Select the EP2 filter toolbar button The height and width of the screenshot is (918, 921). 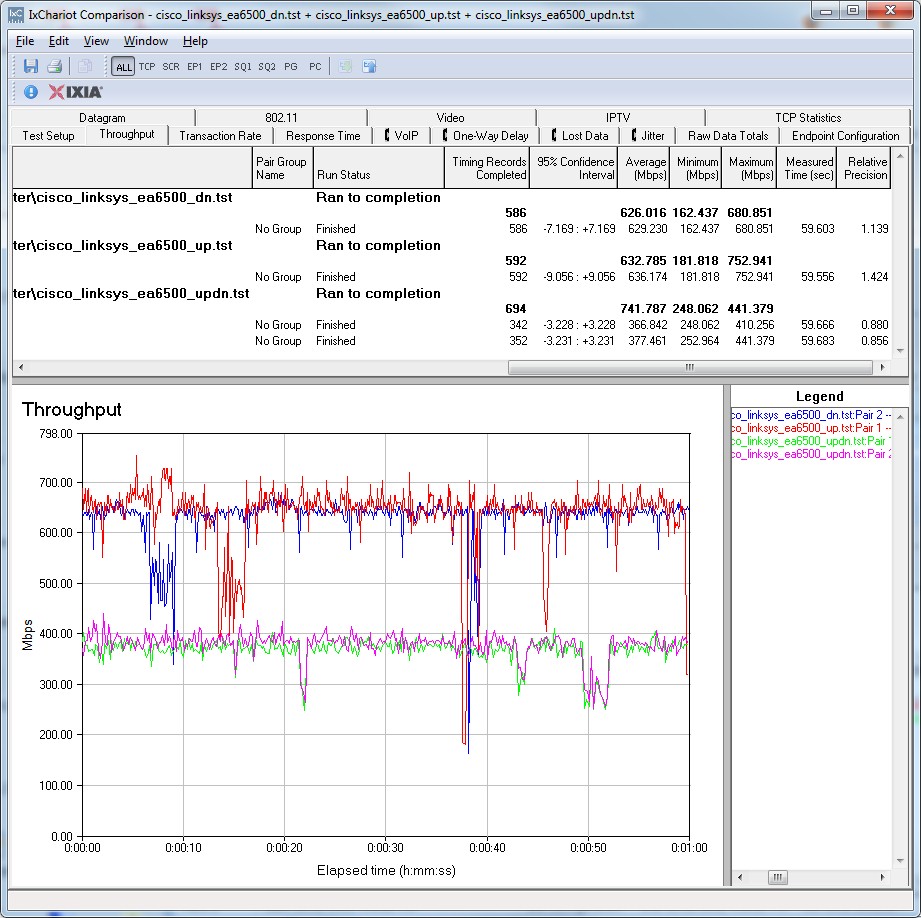(x=219, y=66)
